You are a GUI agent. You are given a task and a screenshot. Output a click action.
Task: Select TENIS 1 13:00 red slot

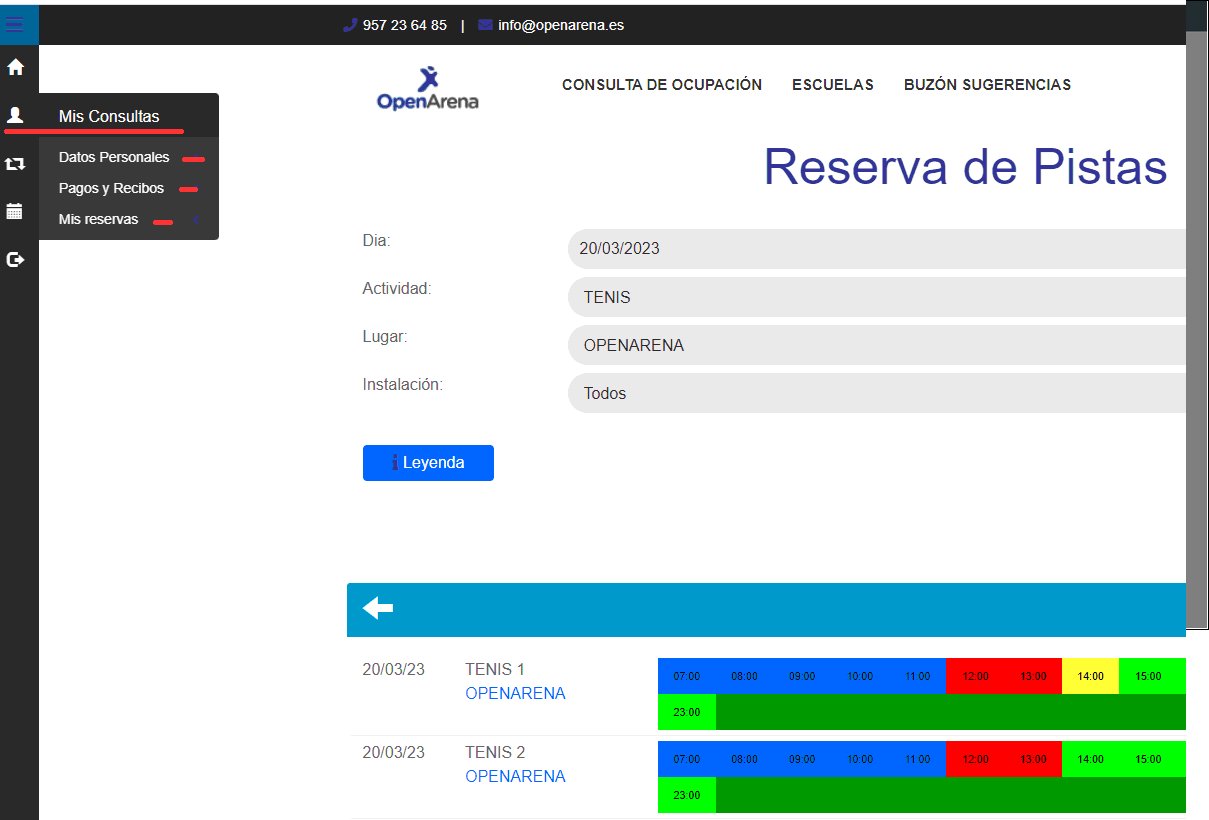(1033, 676)
